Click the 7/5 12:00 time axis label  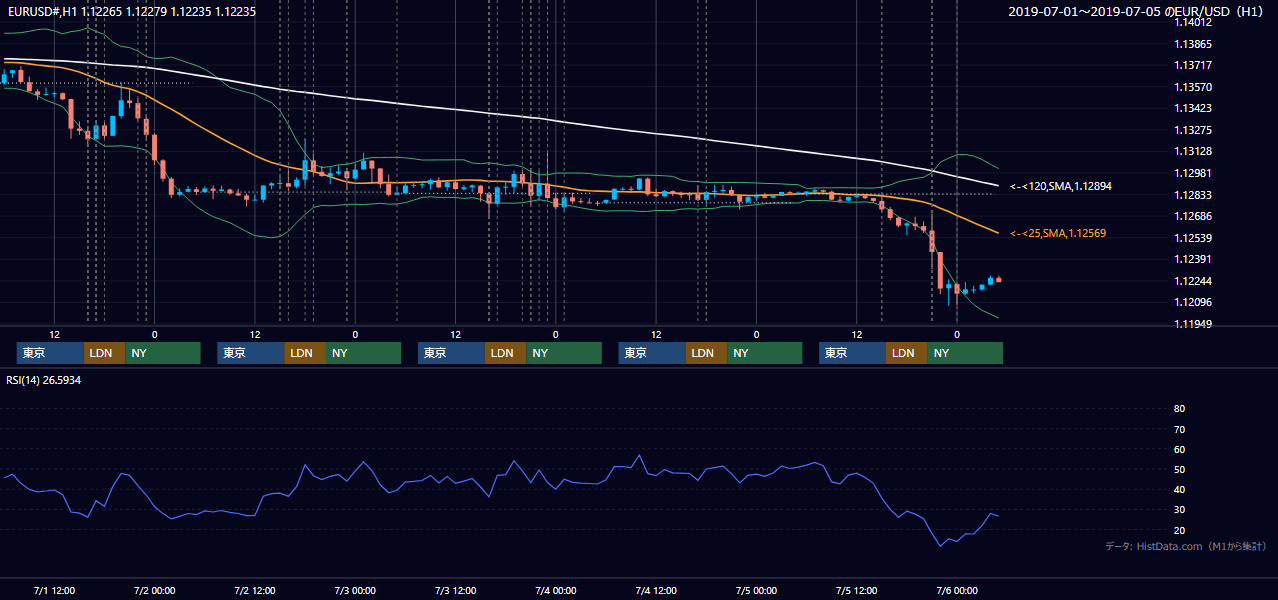coord(857,590)
